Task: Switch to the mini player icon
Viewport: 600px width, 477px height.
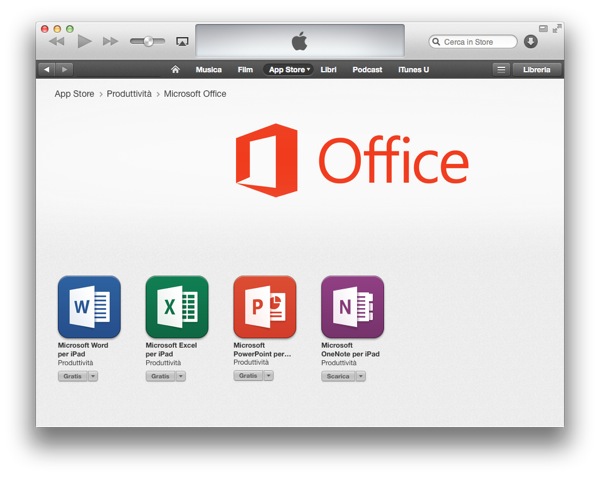Action: pyautogui.click(x=543, y=28)
